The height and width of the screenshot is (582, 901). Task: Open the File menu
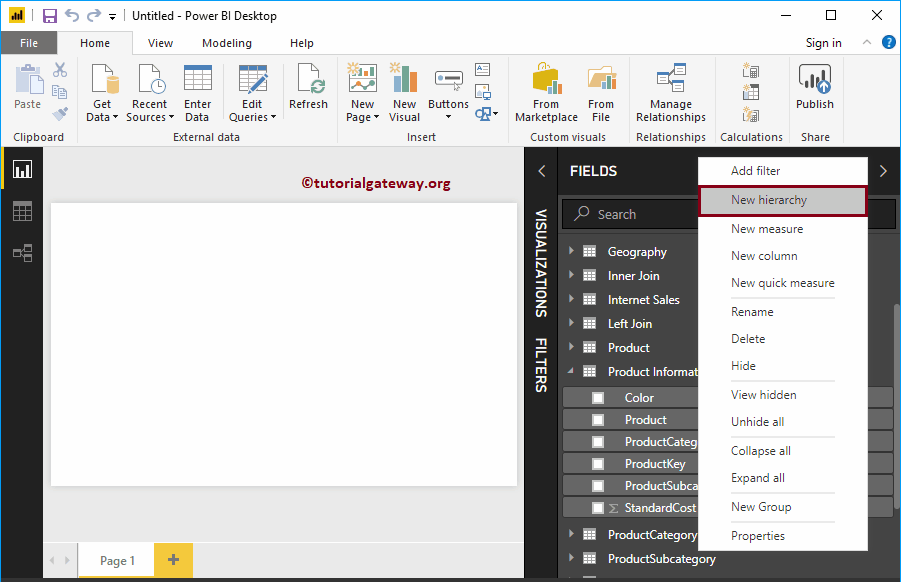pyautogui.click(x=29, y=43)
